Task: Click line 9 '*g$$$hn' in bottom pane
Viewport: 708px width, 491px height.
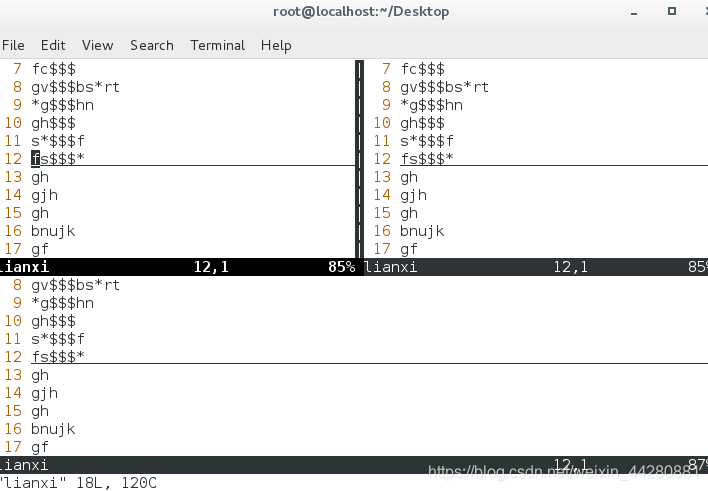Action: [62, 303]
